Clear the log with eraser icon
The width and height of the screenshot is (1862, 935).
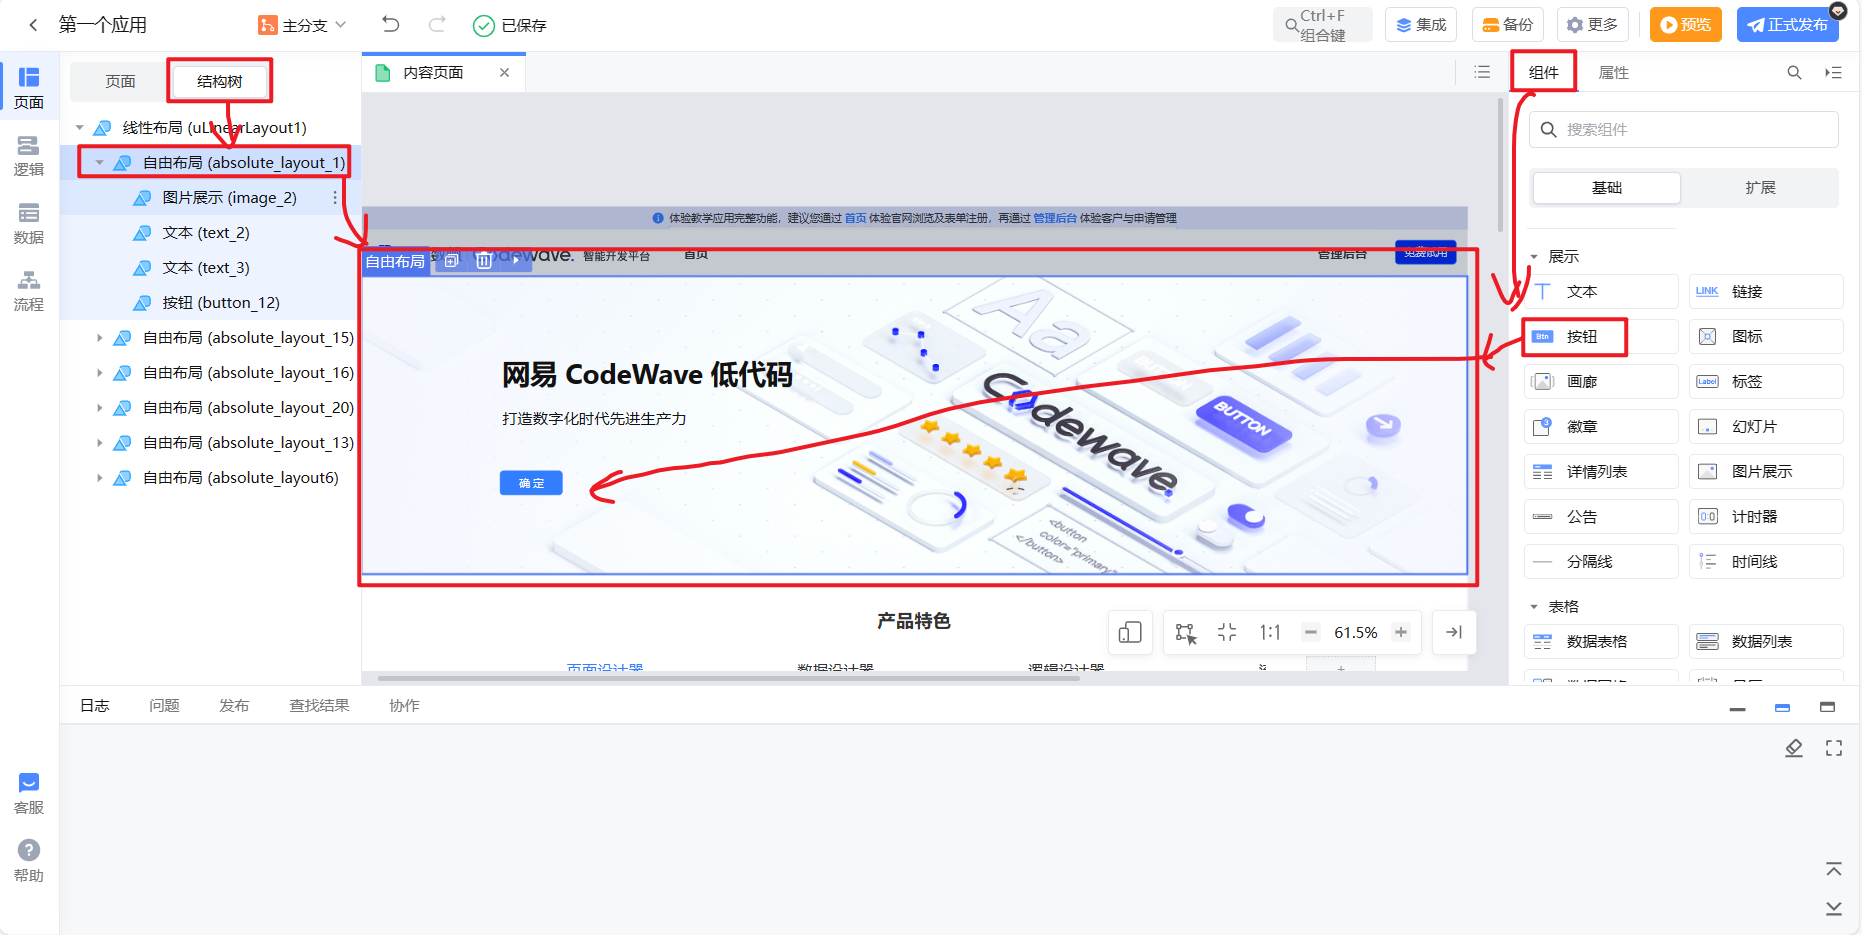click(x=1794, y=748)
